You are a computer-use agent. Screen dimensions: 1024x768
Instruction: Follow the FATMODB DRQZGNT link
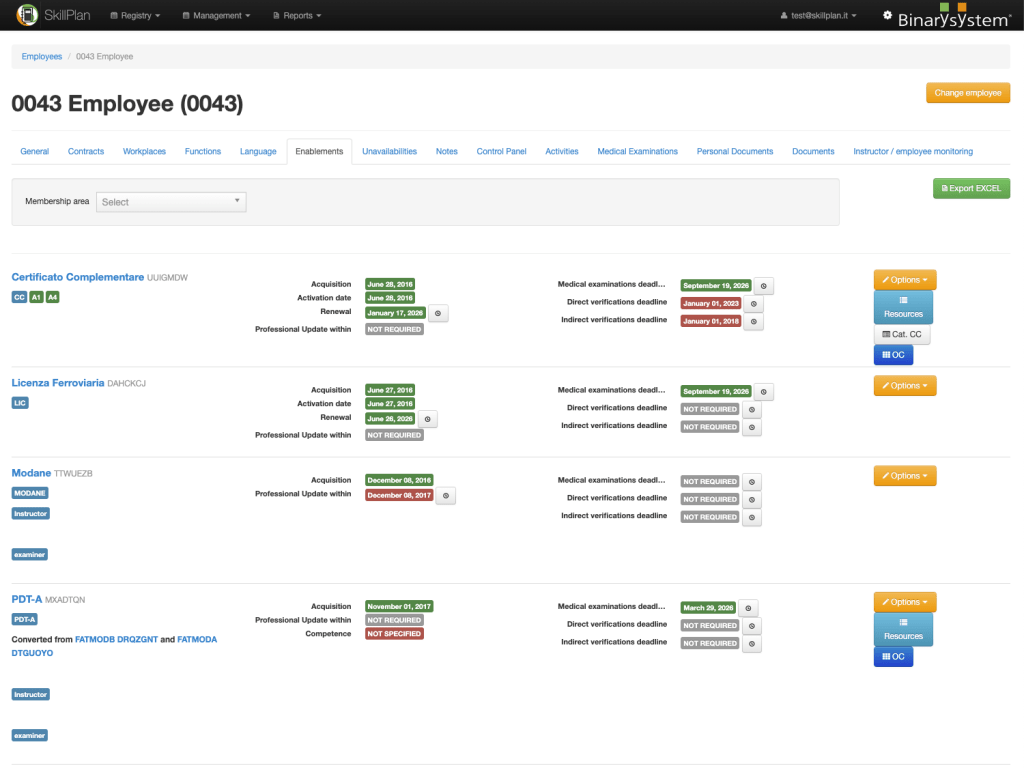(116, 639)
